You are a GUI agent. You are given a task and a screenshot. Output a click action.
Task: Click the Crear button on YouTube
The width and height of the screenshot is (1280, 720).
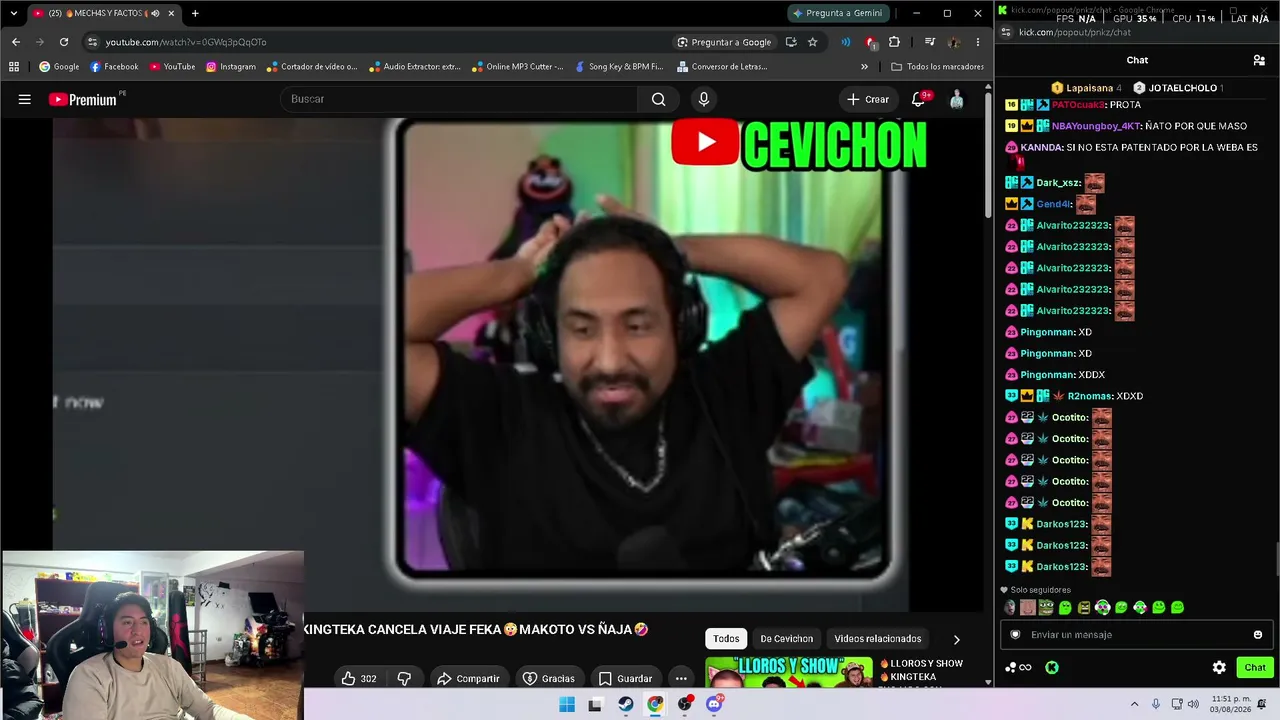pyautogui.click(x=868, y=99)
